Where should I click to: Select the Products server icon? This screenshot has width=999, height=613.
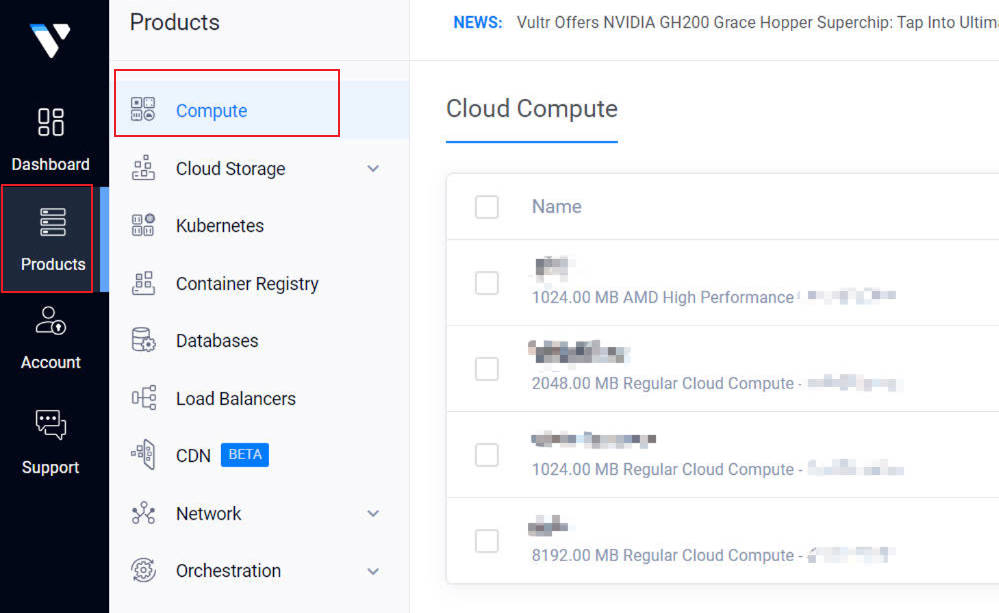point(52,222)
